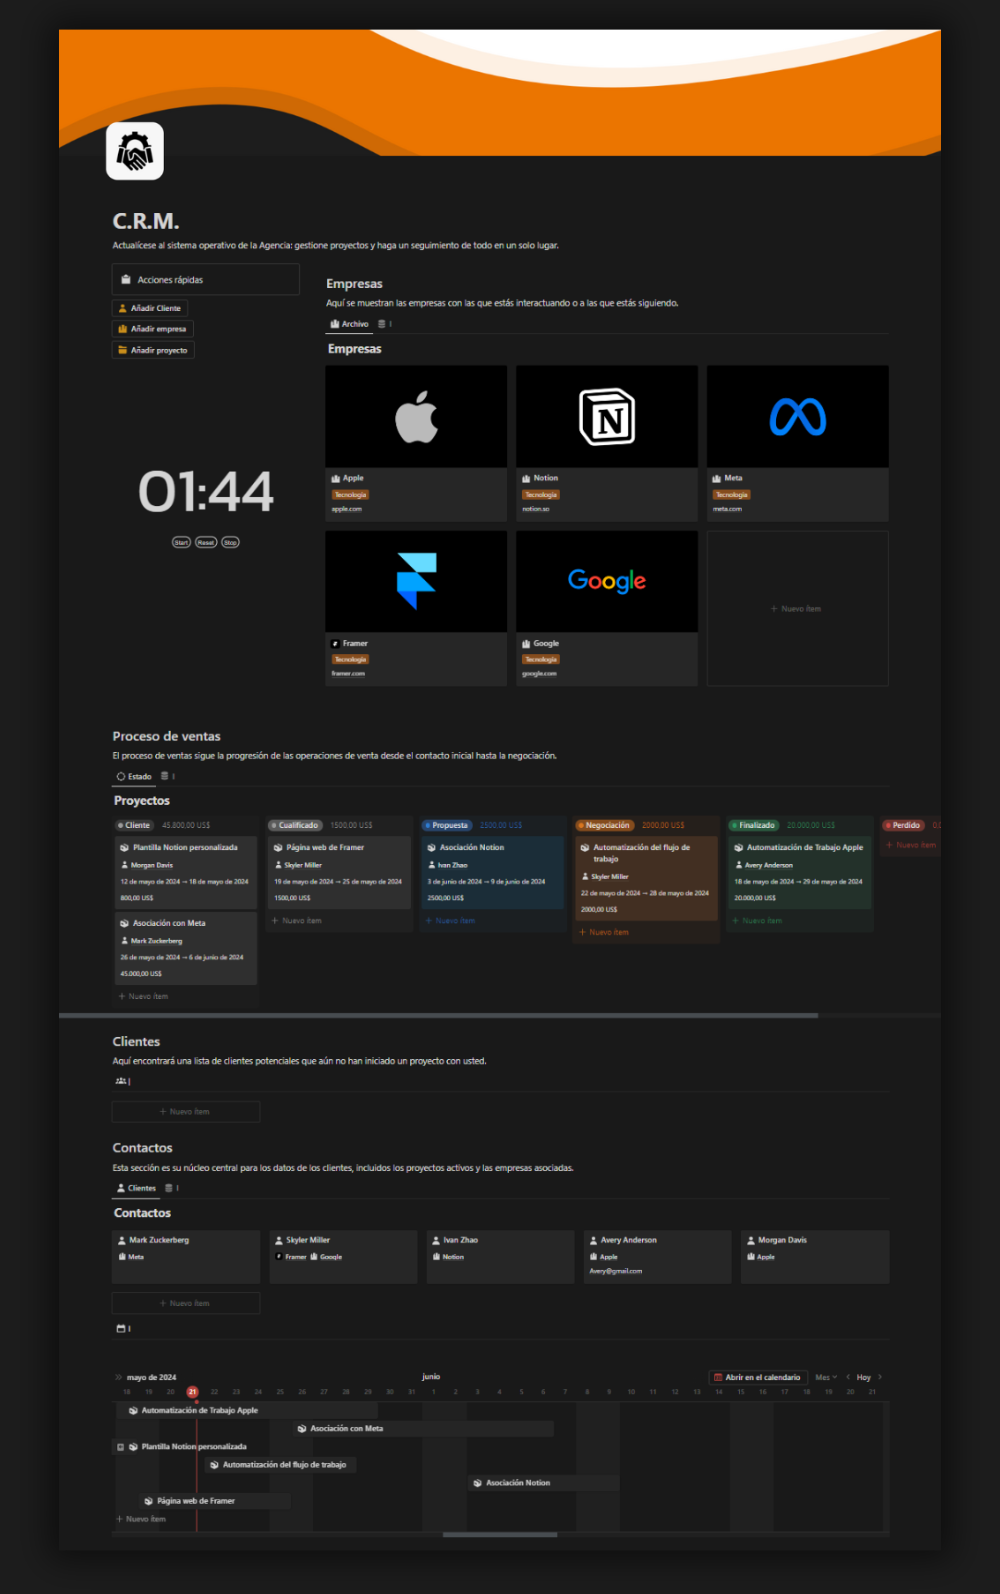Open the Acciones rápidas briefcase icon
This screenshot has width=1000, height=1594.
126,280
